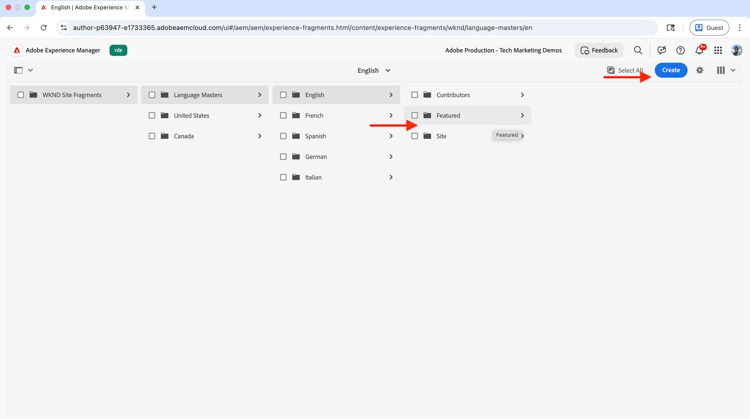Check the Site folder checkbox
Screen dimensions: 750x419
[x=415, y=136]
